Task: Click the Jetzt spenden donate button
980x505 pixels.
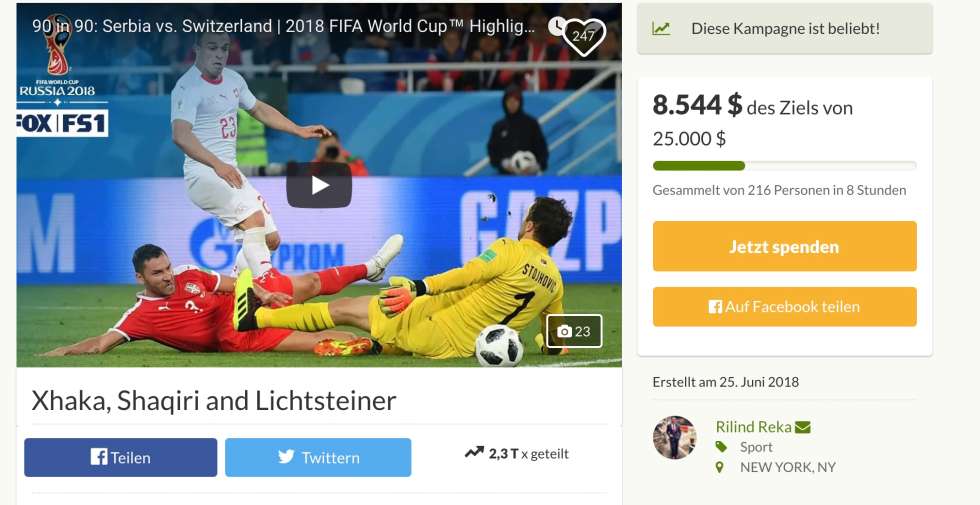Action: pyautogui.click(x=784, y=246)
